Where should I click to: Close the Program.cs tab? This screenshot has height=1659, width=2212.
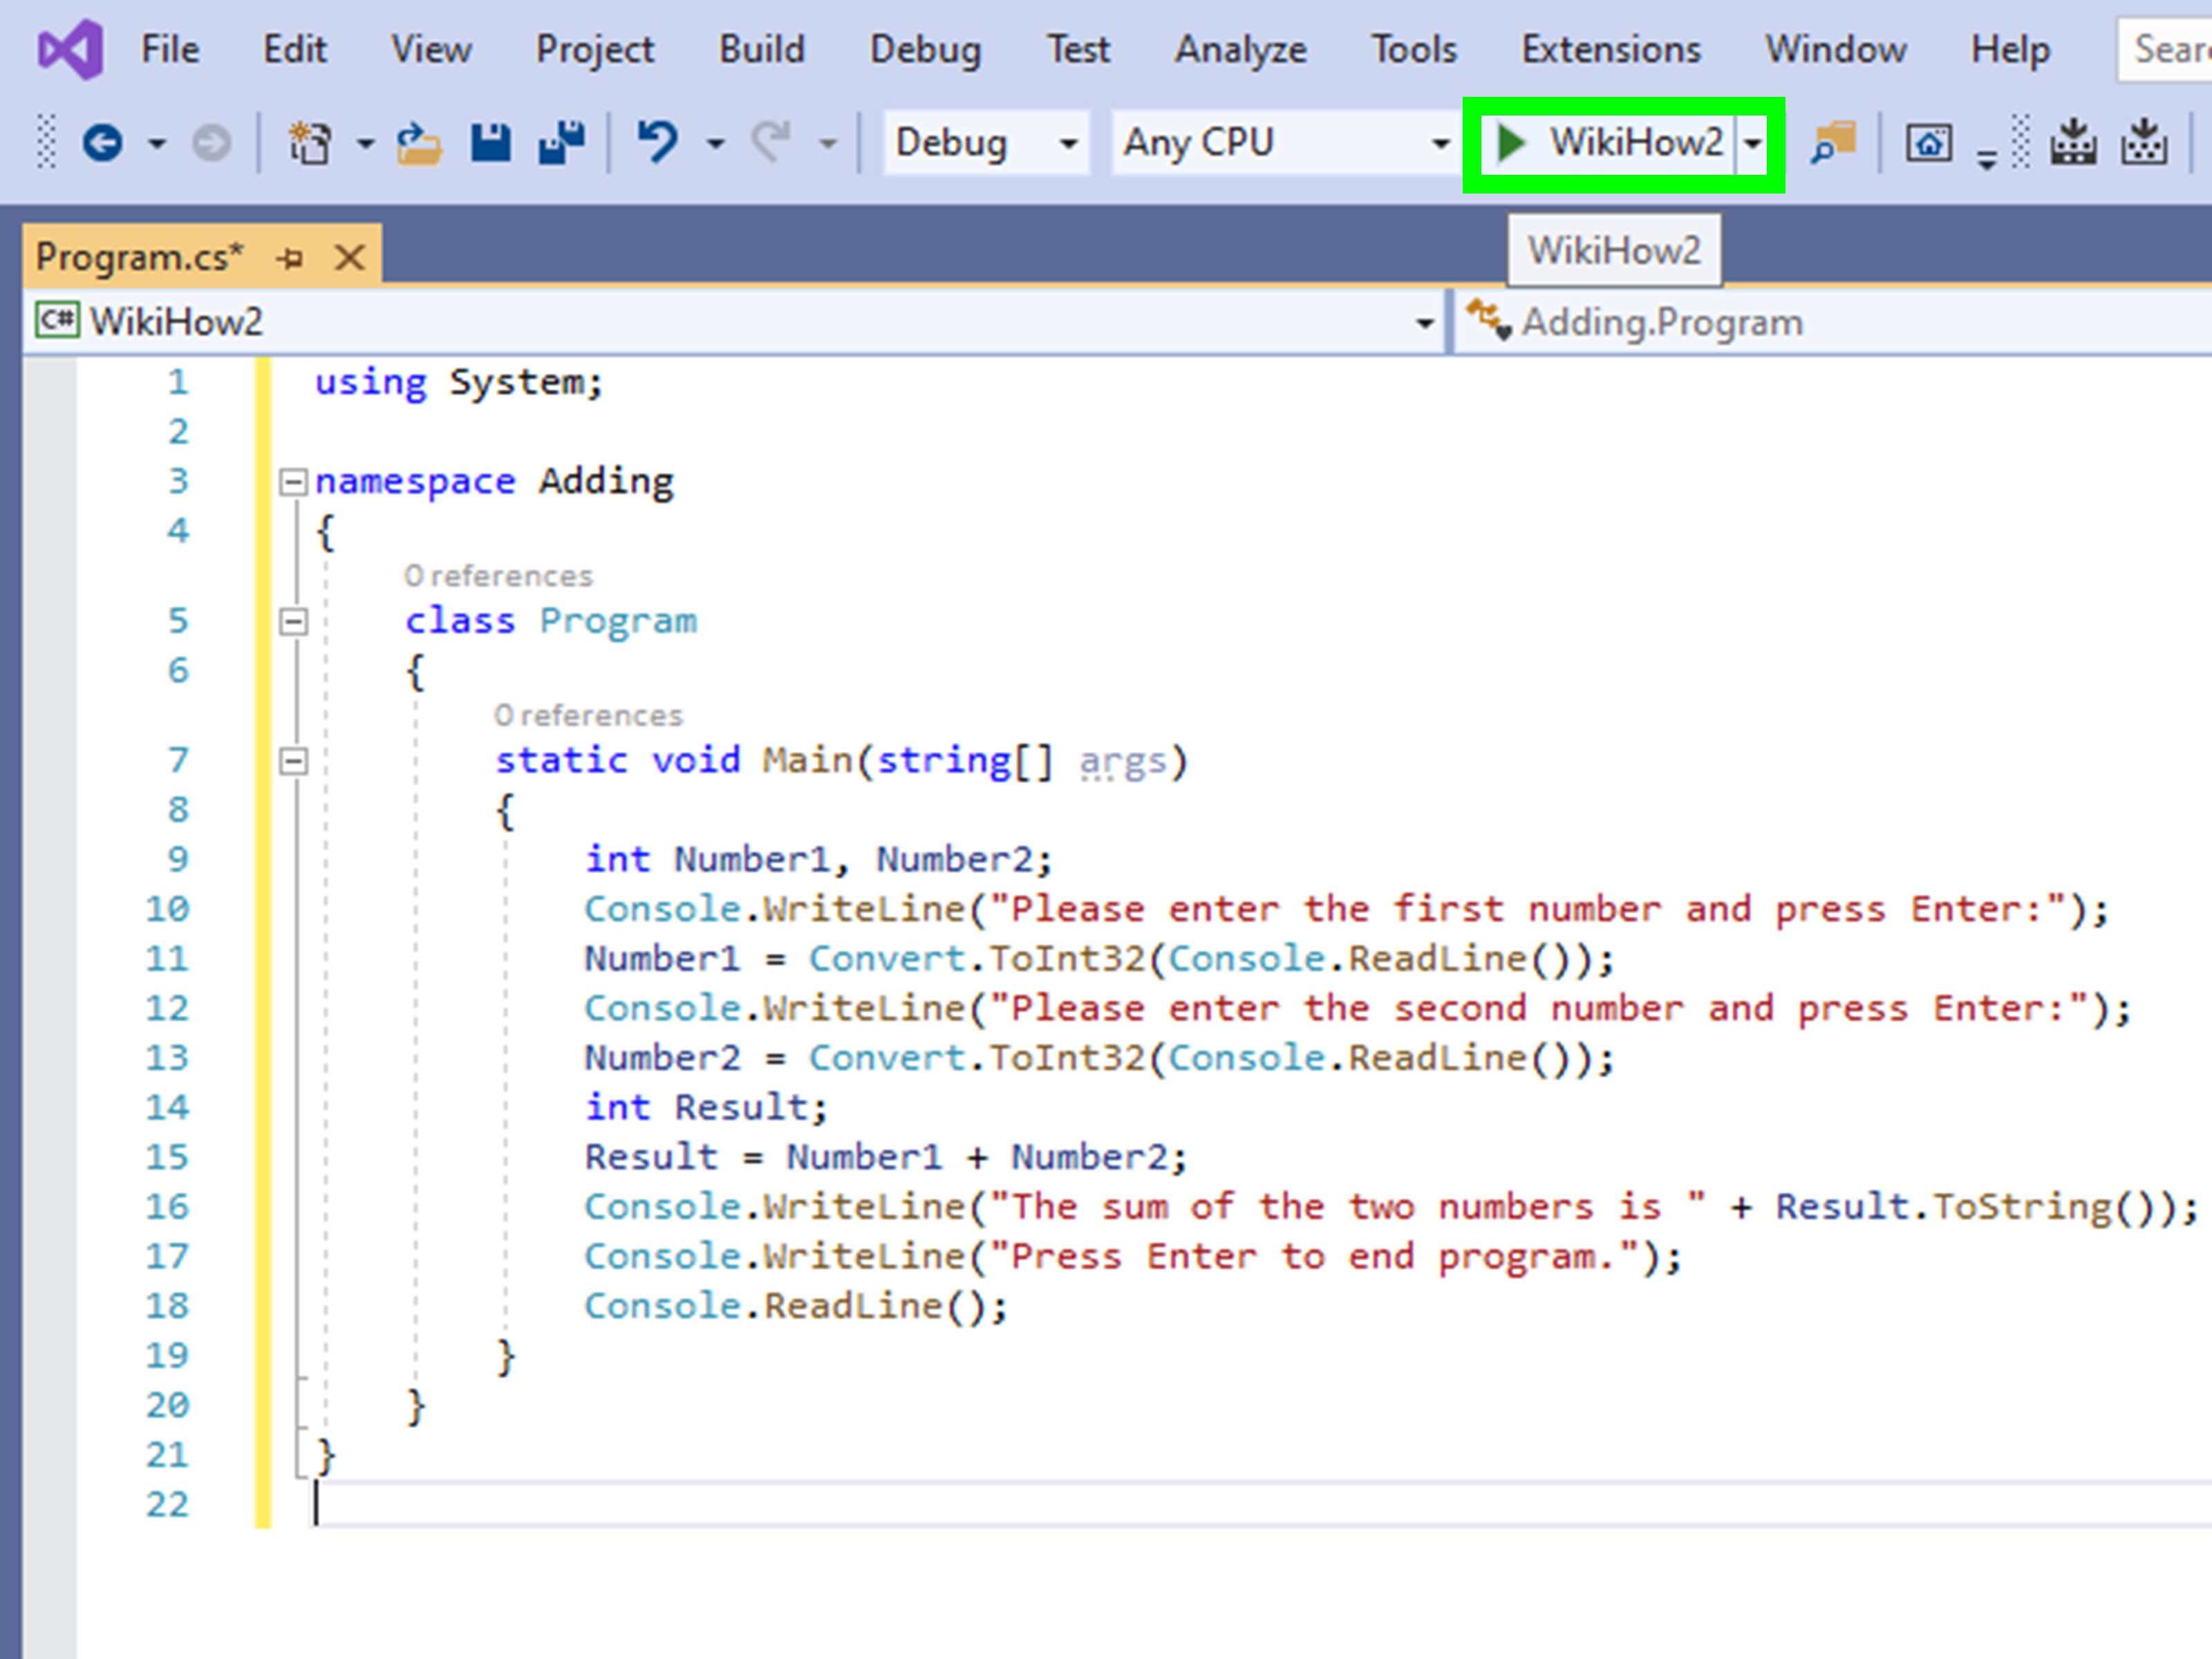point(349,258)
